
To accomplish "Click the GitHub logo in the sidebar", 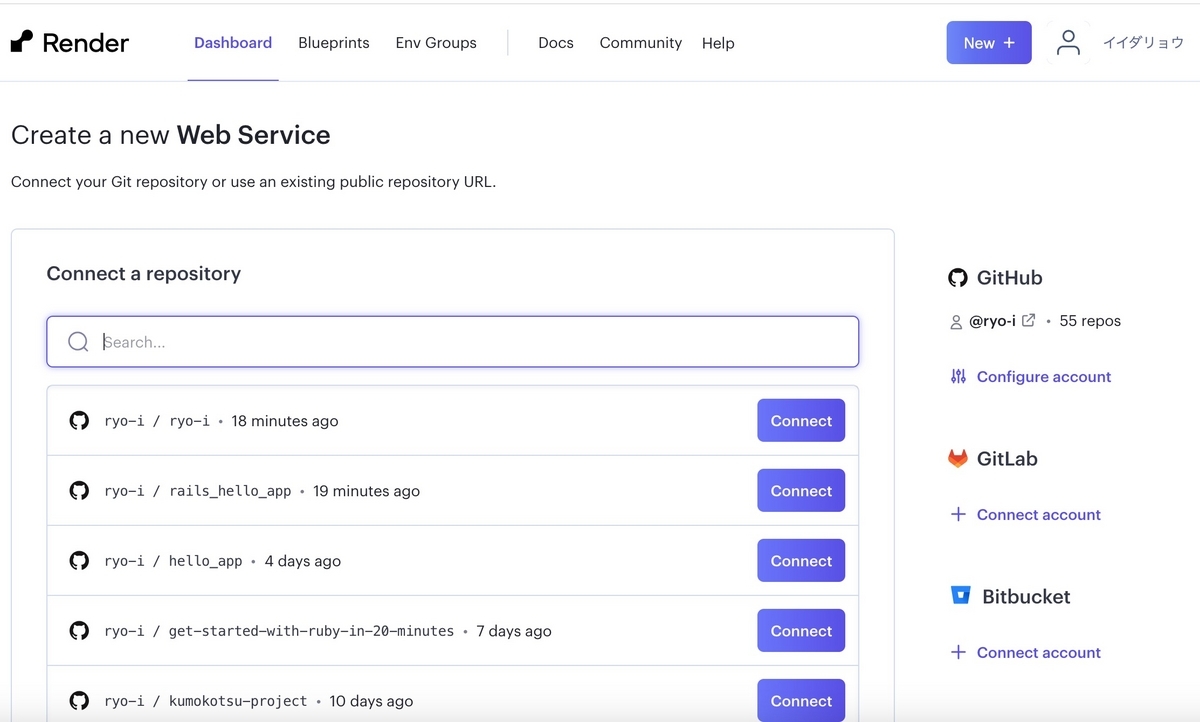I will (958, 278).
